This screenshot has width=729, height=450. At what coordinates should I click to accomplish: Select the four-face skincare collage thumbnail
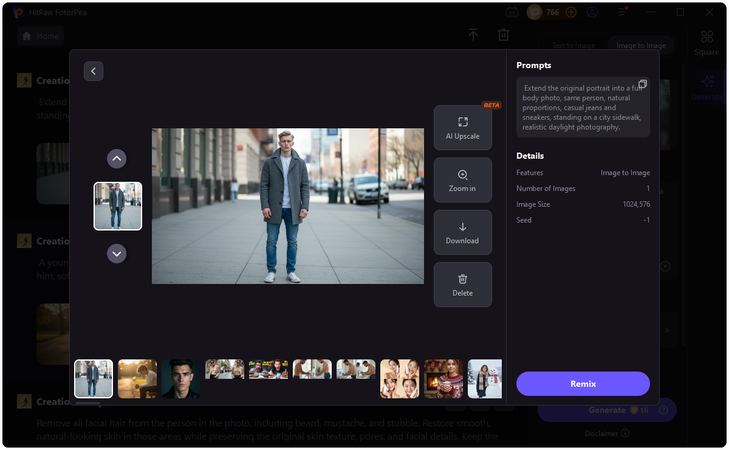pyautogui.click(x=399, y=379)
